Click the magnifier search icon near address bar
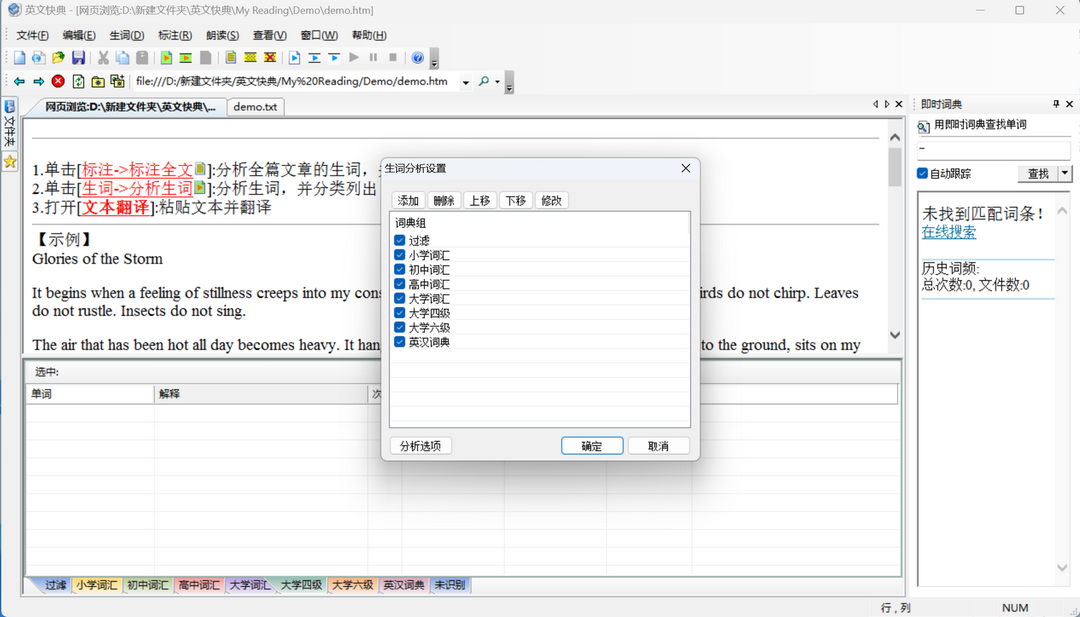 pyautogui.click(x=483, y=81)
